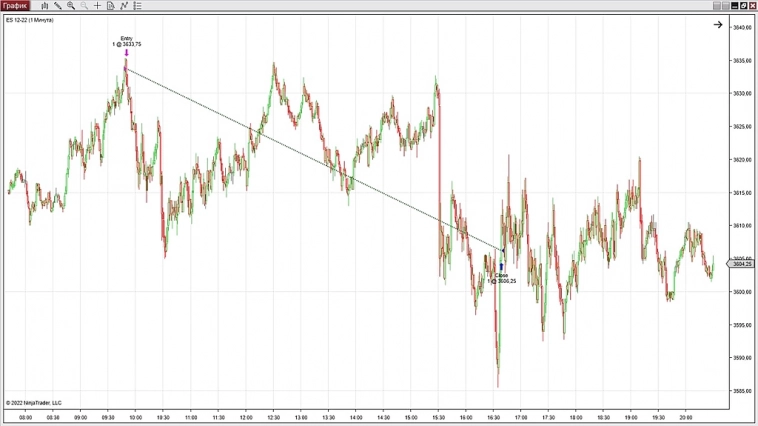Click the 10:00 time axis label

(x=136, y=417)
